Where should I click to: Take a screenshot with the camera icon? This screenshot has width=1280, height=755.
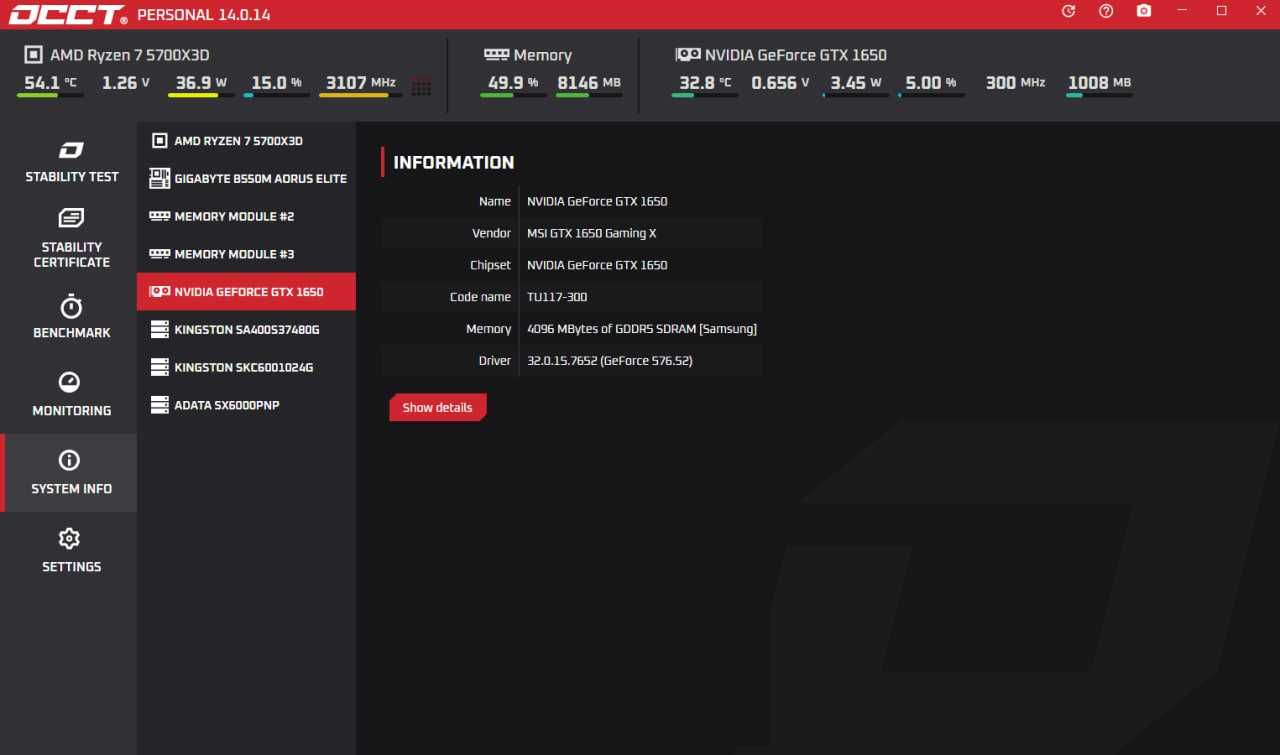[x=1144, y=11]
